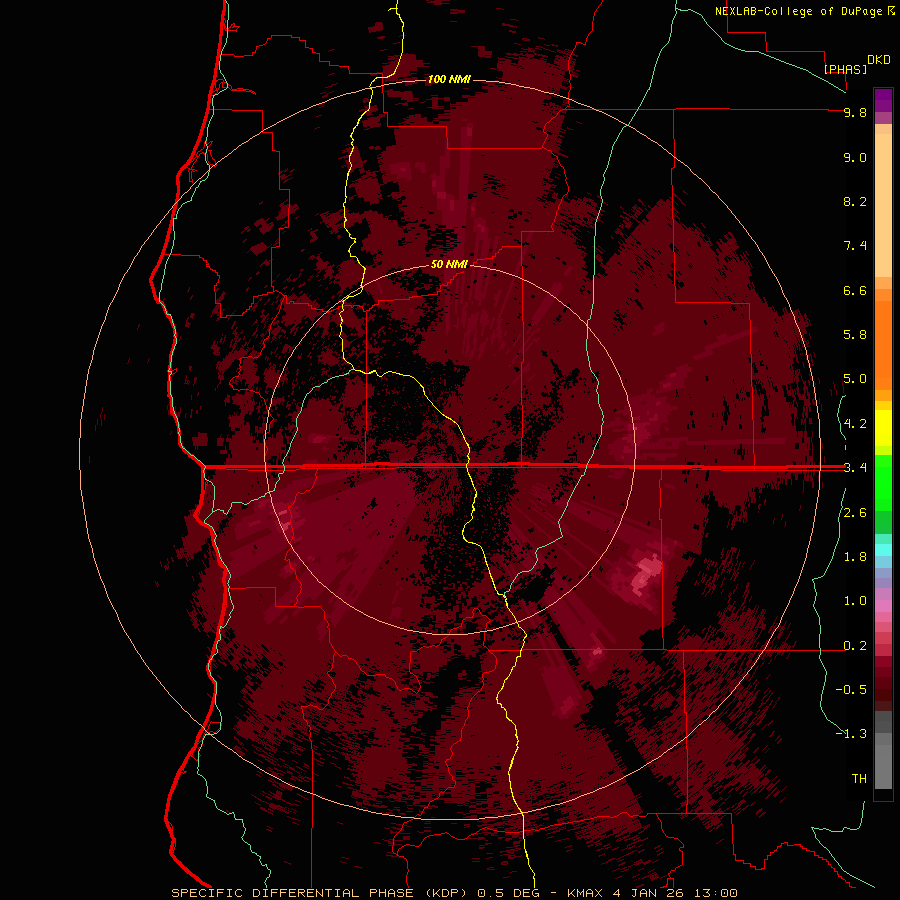
Task: Click the 9.8 scale value
Action: 855,112
